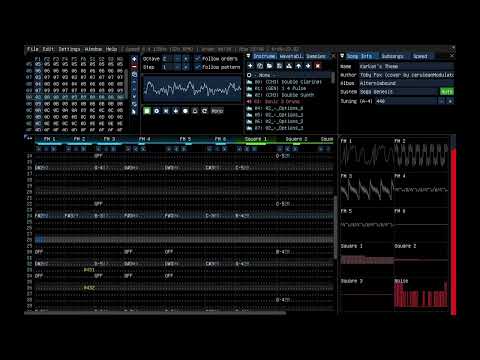
Task: Duplicate the selected instrument
Action: pos(260,66)
